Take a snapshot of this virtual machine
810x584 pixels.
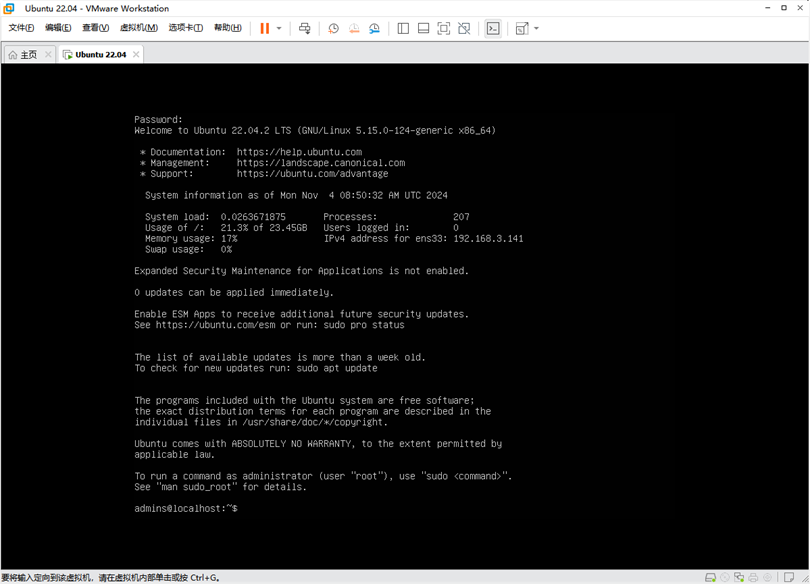click(334, 28)
